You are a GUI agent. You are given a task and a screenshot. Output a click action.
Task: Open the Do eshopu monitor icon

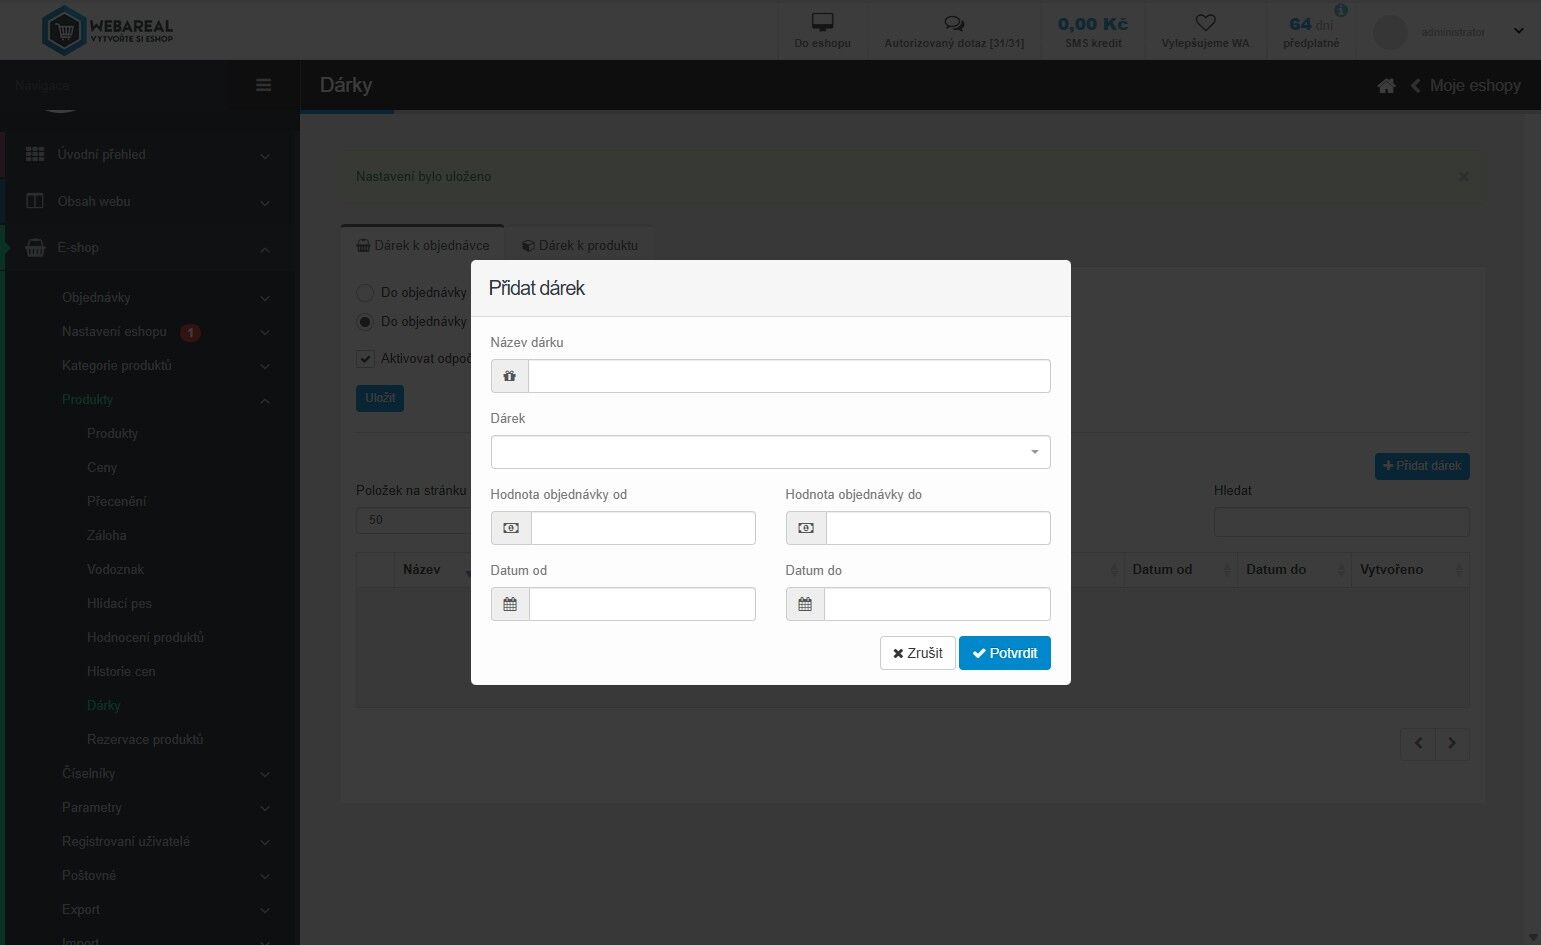tap(822, 22)
